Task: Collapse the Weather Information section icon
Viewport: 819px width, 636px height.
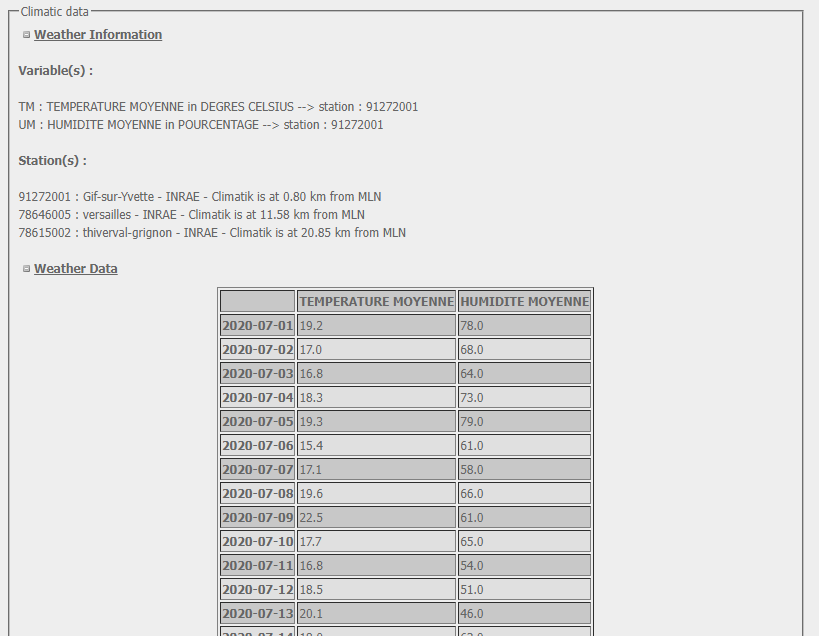Action: point(27,35)
